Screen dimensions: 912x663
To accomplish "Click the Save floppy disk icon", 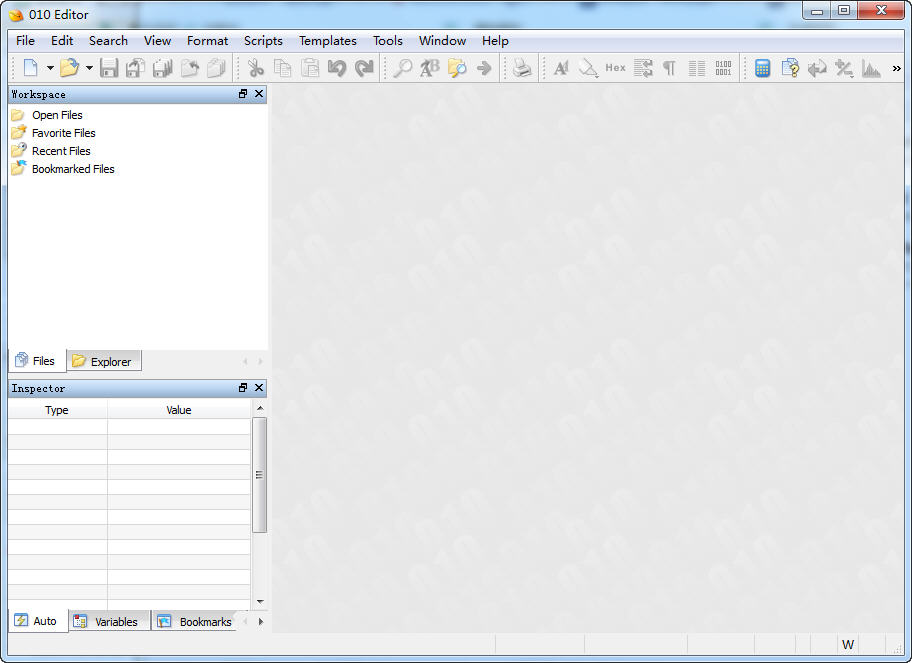I will 109,68.
